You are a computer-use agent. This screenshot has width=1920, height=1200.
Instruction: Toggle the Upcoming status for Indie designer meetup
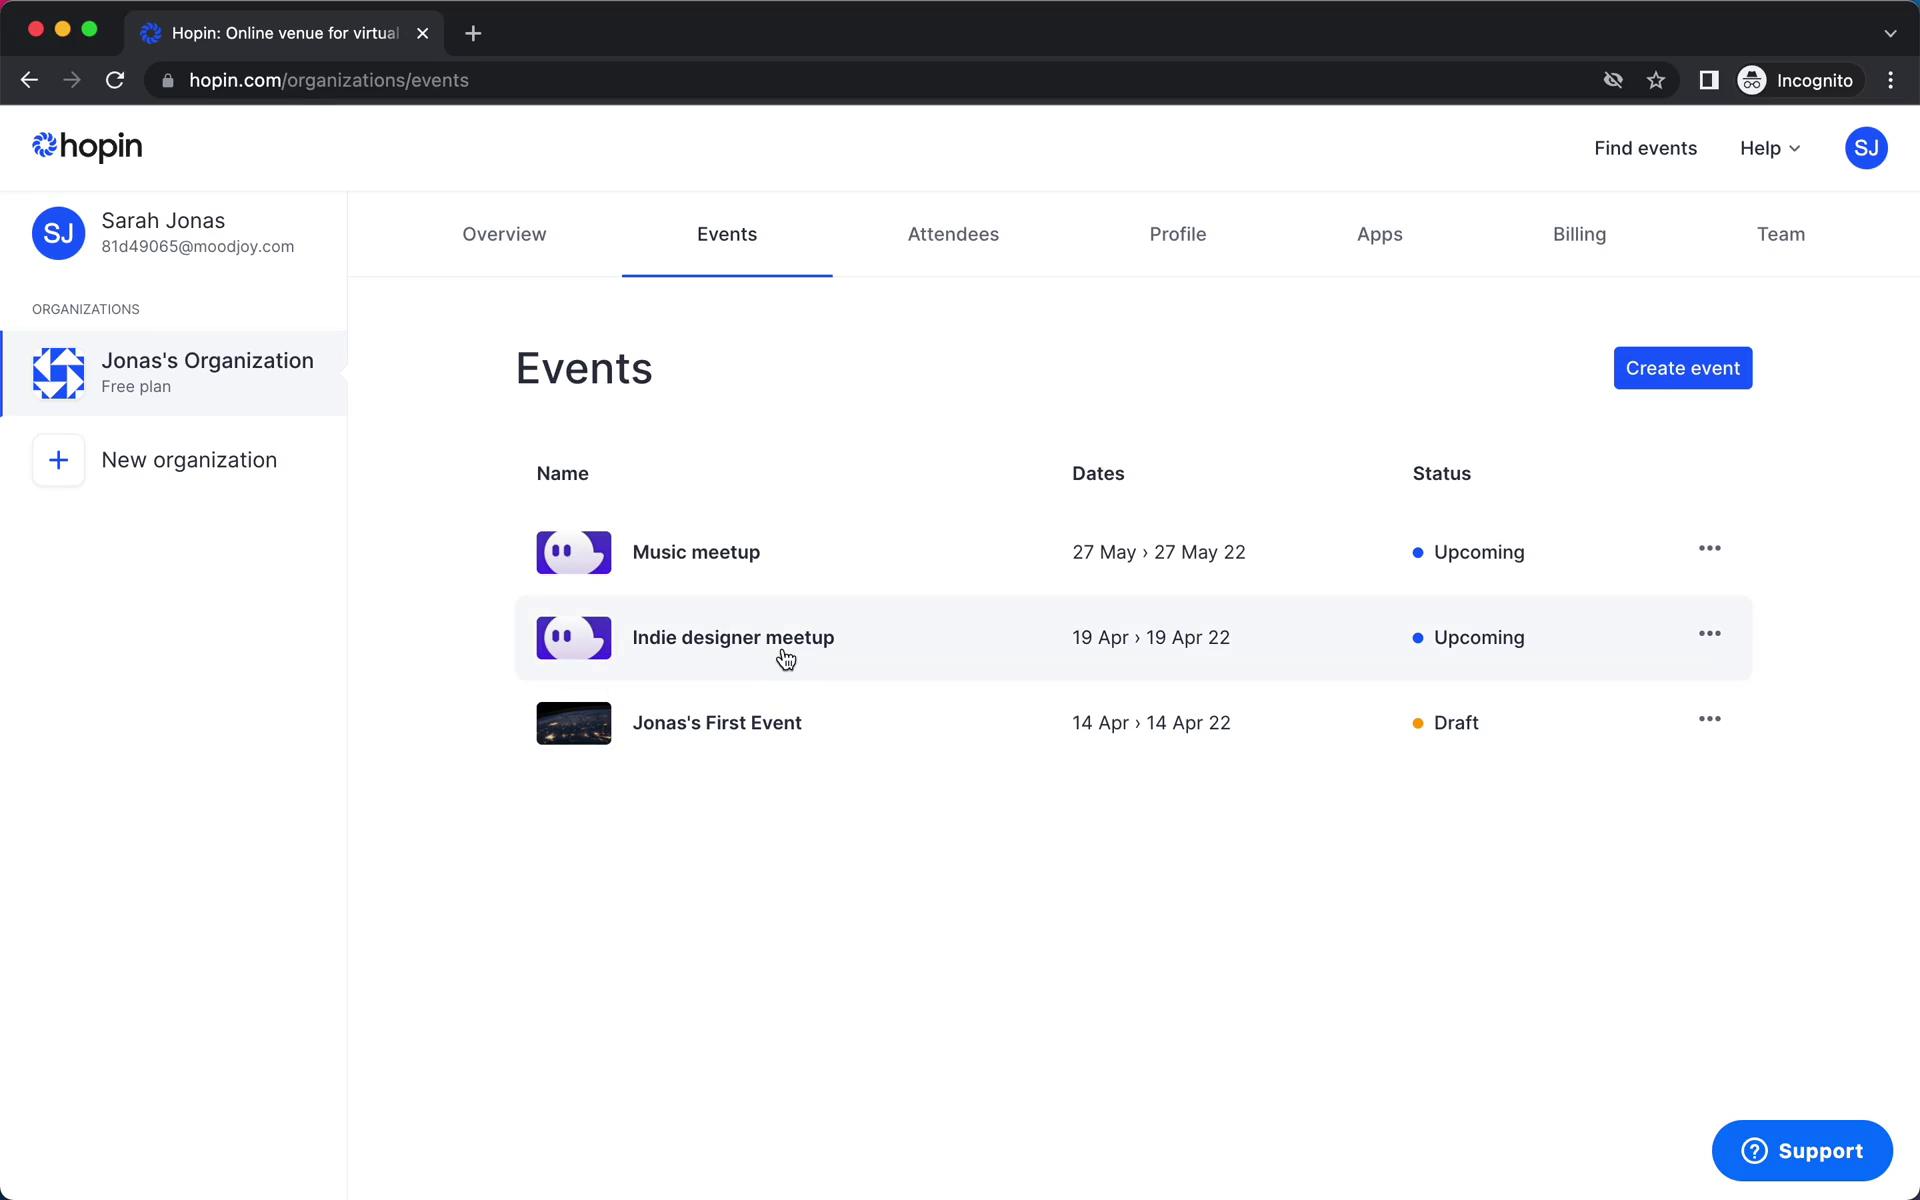tap(1468, 637)
